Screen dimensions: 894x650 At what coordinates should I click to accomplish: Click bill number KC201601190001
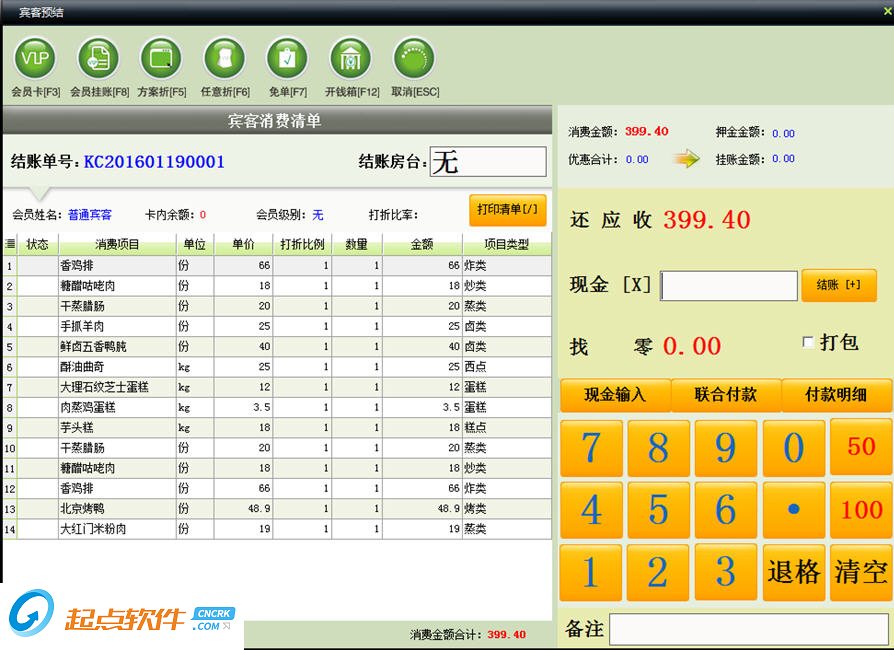coord(154,162)
